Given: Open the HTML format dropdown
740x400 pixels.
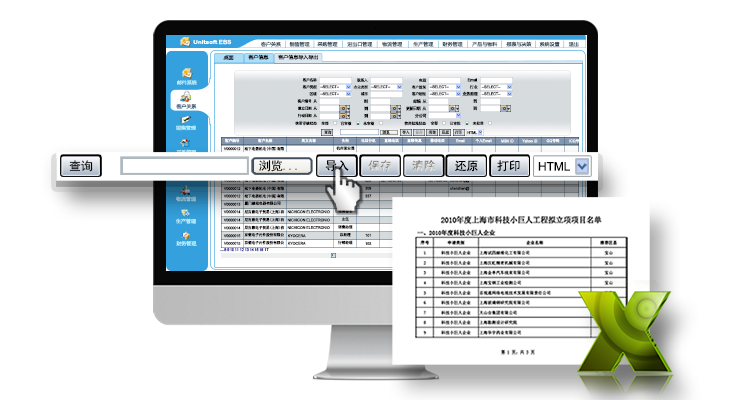Looking at the screenshot, I should 582,166.
